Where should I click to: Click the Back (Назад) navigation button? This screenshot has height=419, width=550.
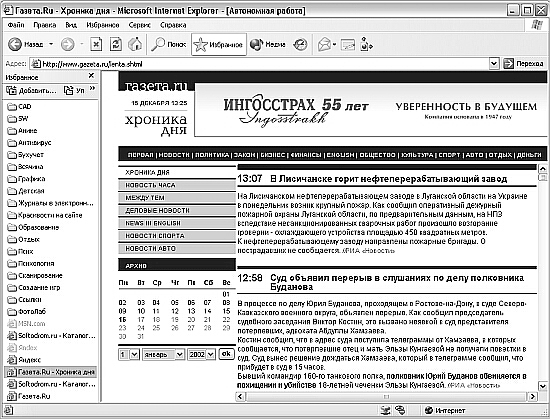pos(25,44)
